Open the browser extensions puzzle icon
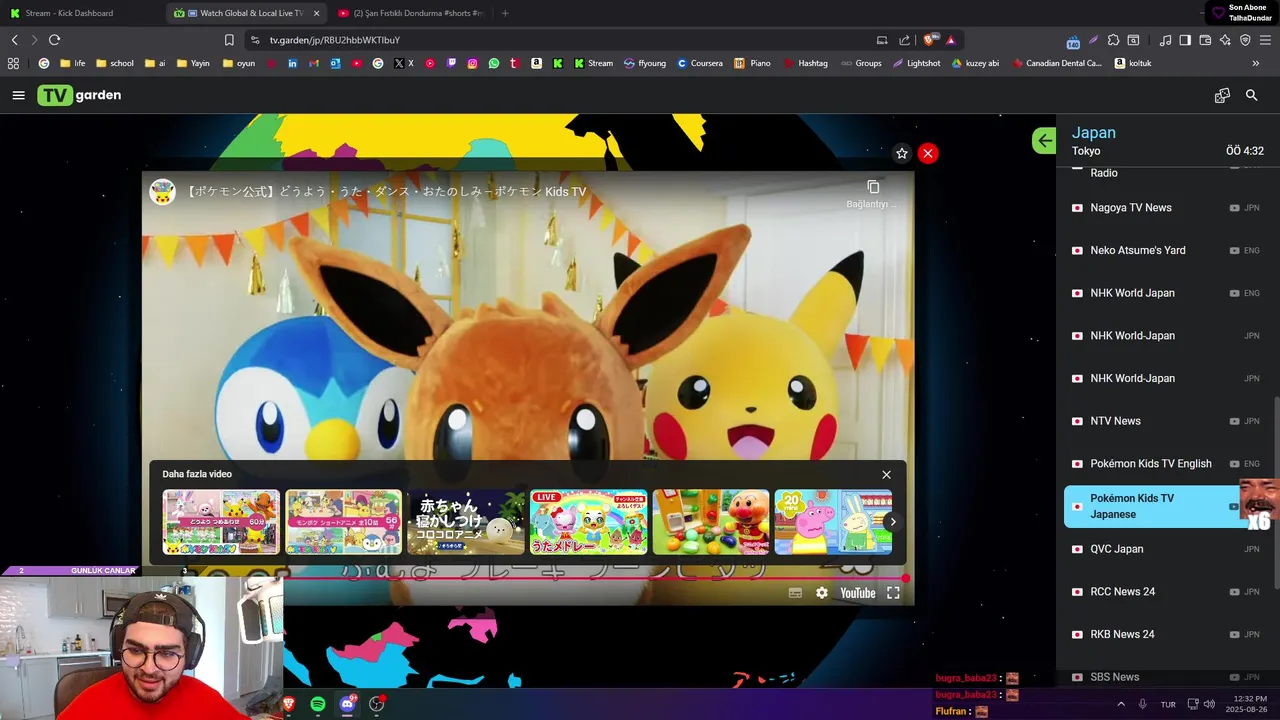The height and width of the screenshot is (720, 1280). (x=1113, y=40)
